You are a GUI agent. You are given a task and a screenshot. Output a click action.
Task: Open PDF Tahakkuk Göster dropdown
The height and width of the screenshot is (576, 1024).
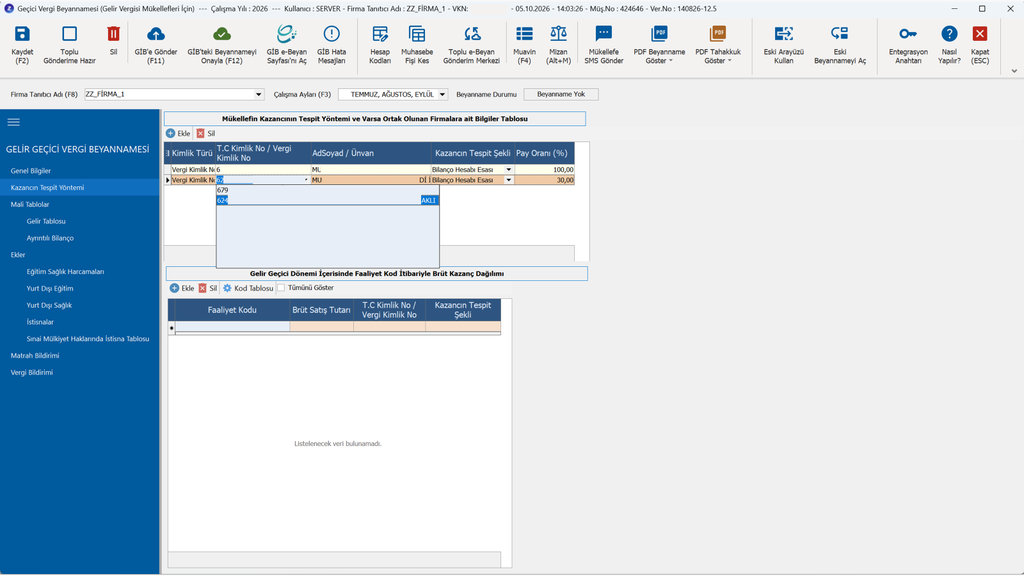pos(718,45)
